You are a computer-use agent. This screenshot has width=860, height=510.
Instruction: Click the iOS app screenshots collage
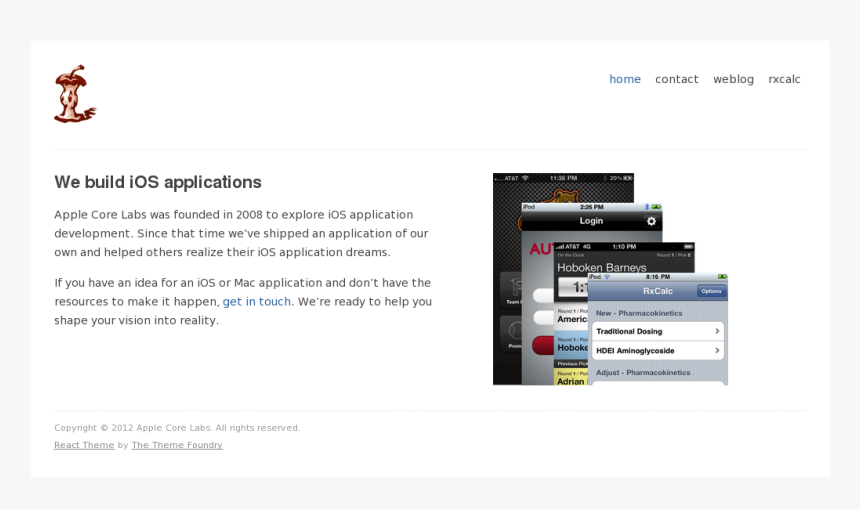coord(610,279)
